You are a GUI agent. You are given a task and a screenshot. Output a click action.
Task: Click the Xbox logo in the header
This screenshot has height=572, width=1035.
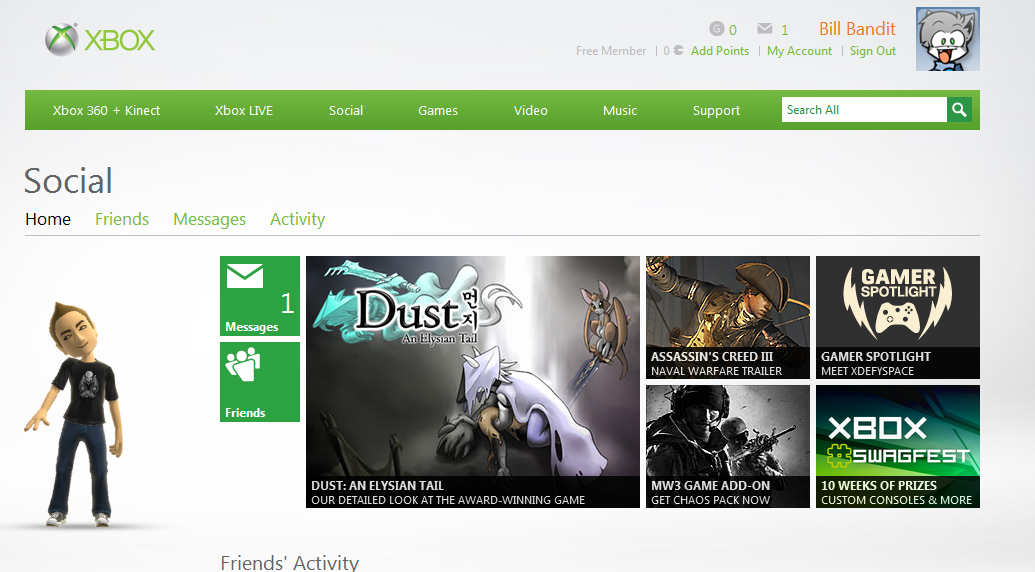click(100, 40)
